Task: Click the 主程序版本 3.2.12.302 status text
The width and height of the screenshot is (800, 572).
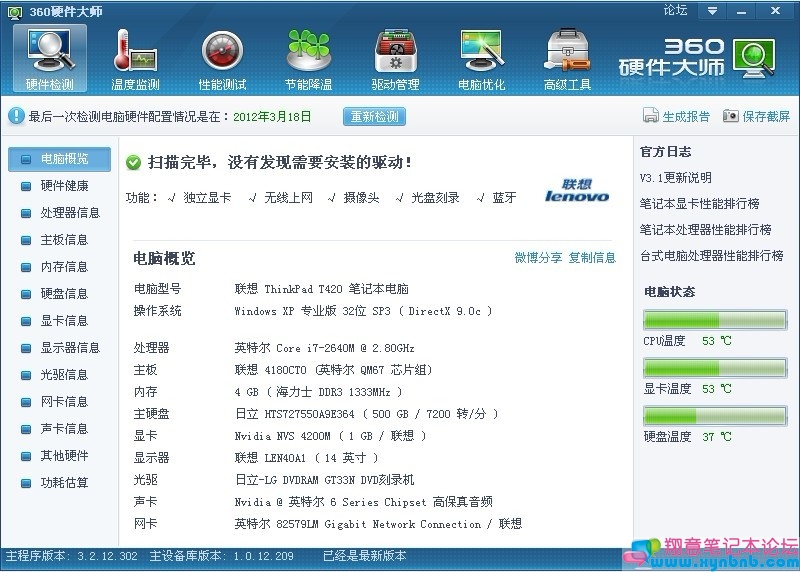Action: pos(71,556)
